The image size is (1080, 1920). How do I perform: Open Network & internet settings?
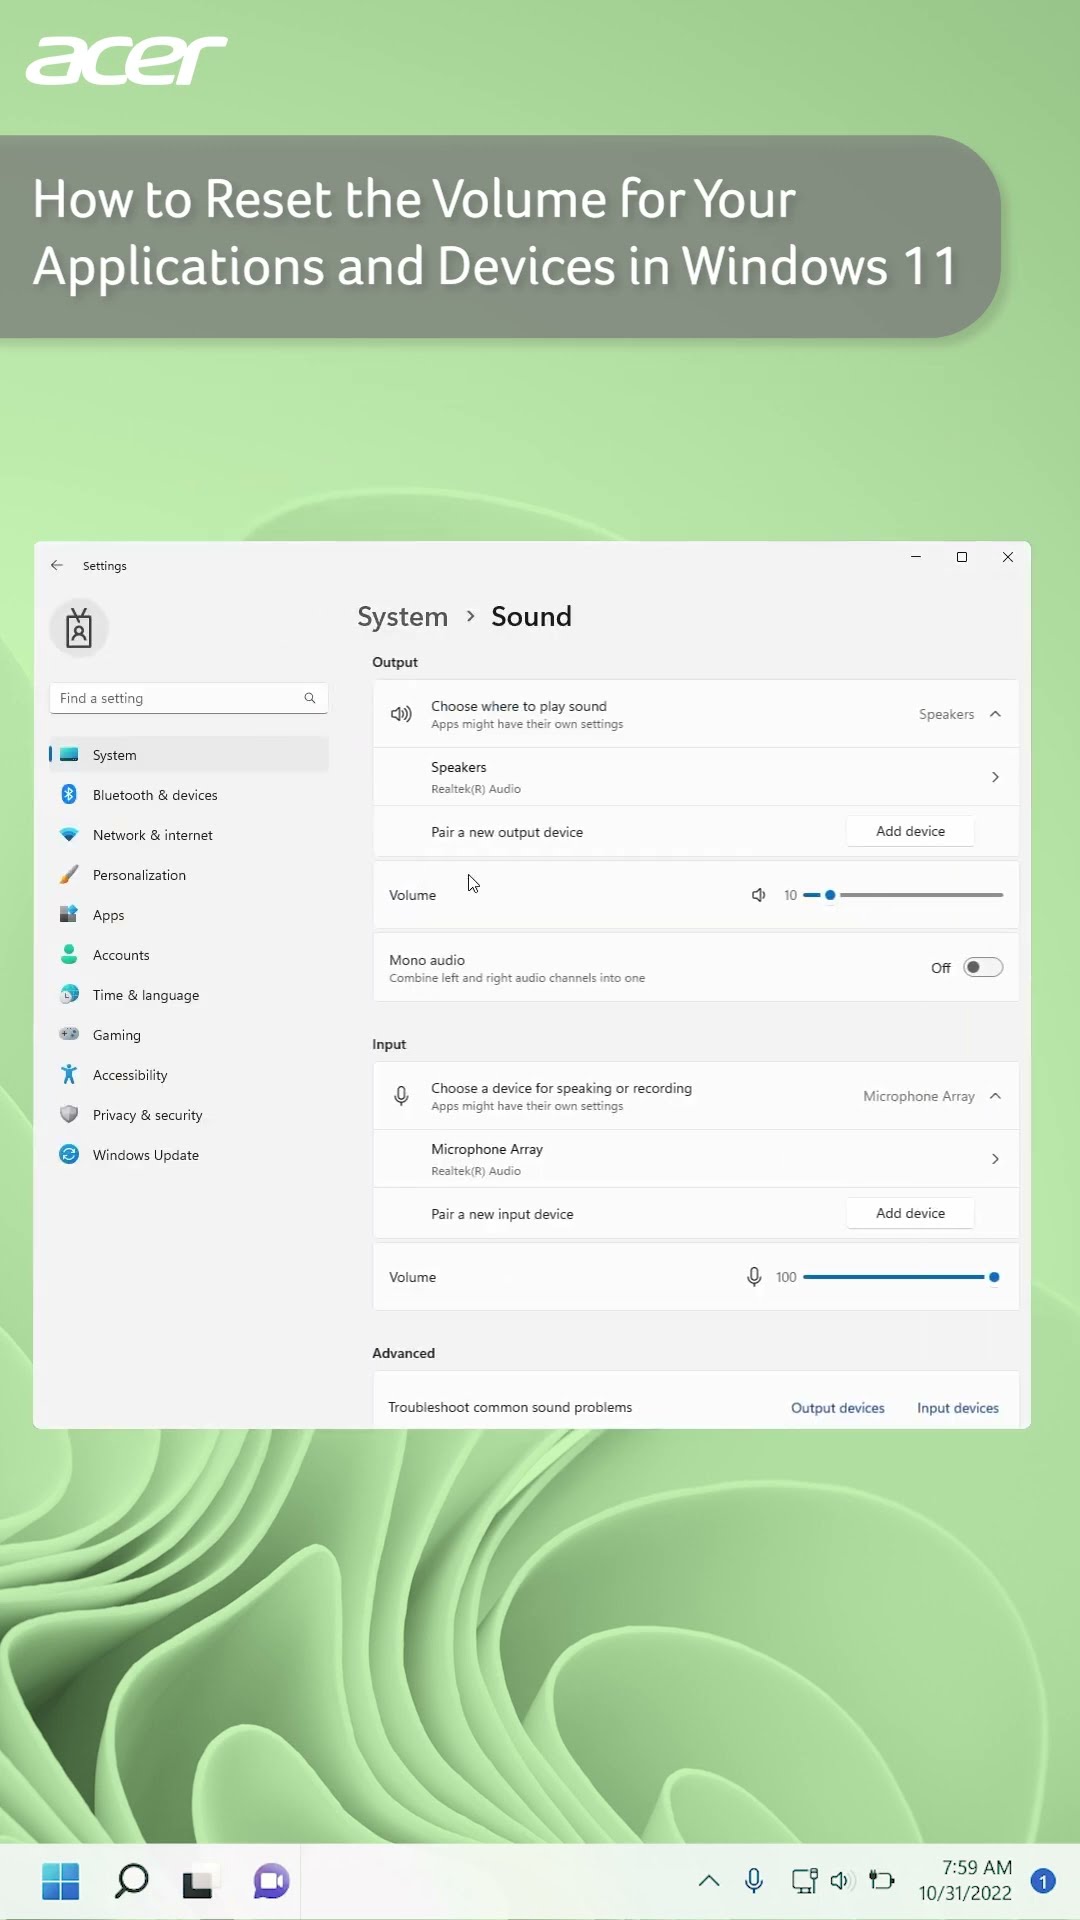(x=189, y=835)
